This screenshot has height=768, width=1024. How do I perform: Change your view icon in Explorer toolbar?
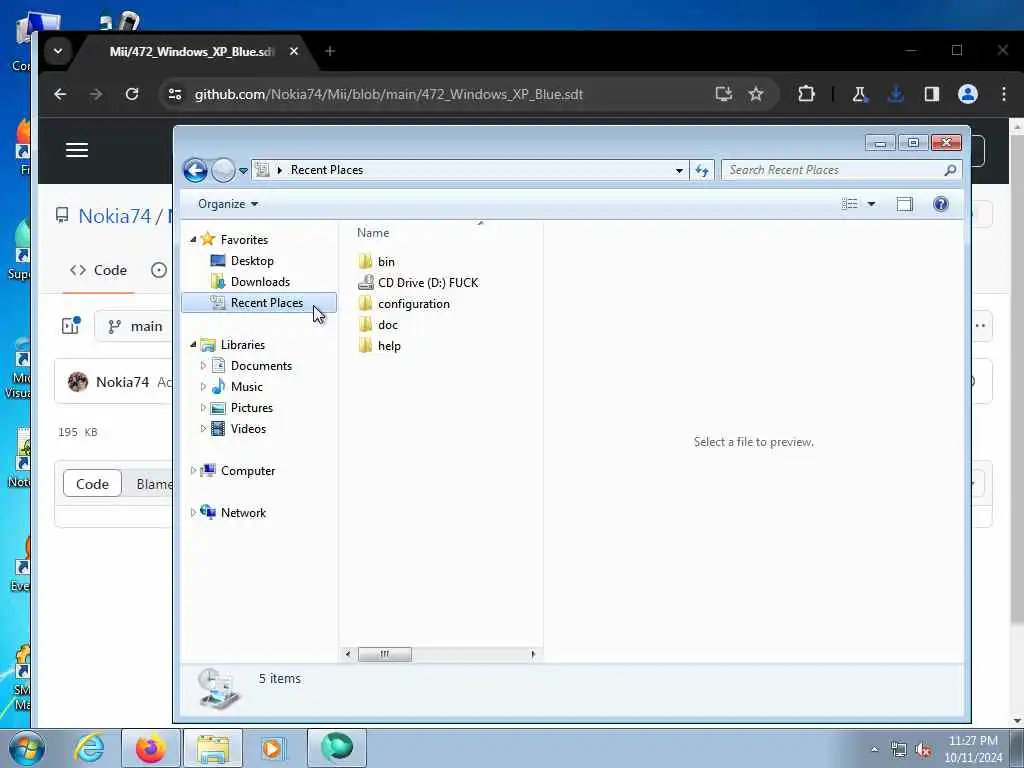click(850, 204)
